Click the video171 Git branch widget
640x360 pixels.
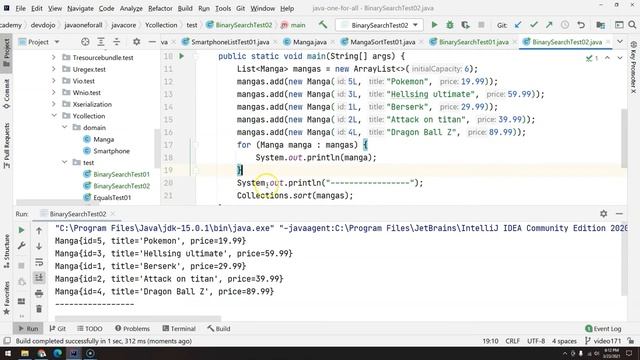603,341
